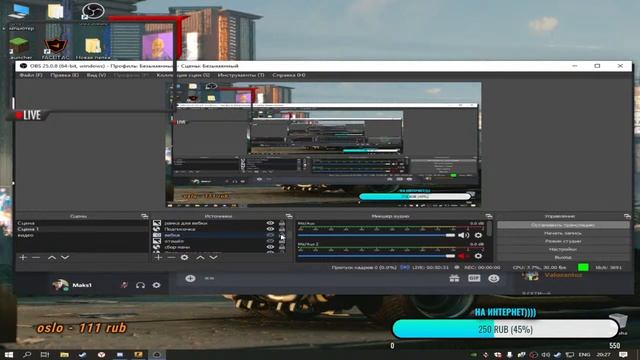Click the OBS preview canvas
This screenshot has height=360, width=640.
click(324, 144)
